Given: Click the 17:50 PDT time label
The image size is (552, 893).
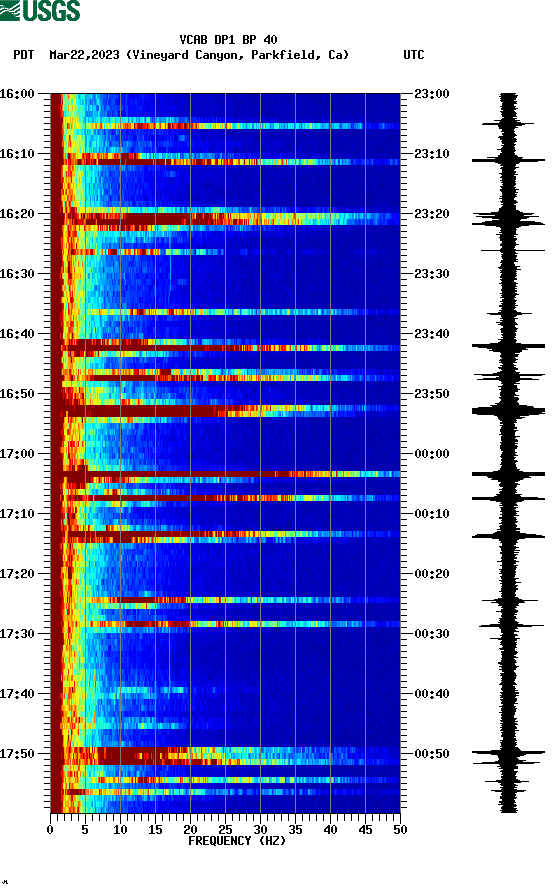Looking at the screenshot, I should pos(17,753).
